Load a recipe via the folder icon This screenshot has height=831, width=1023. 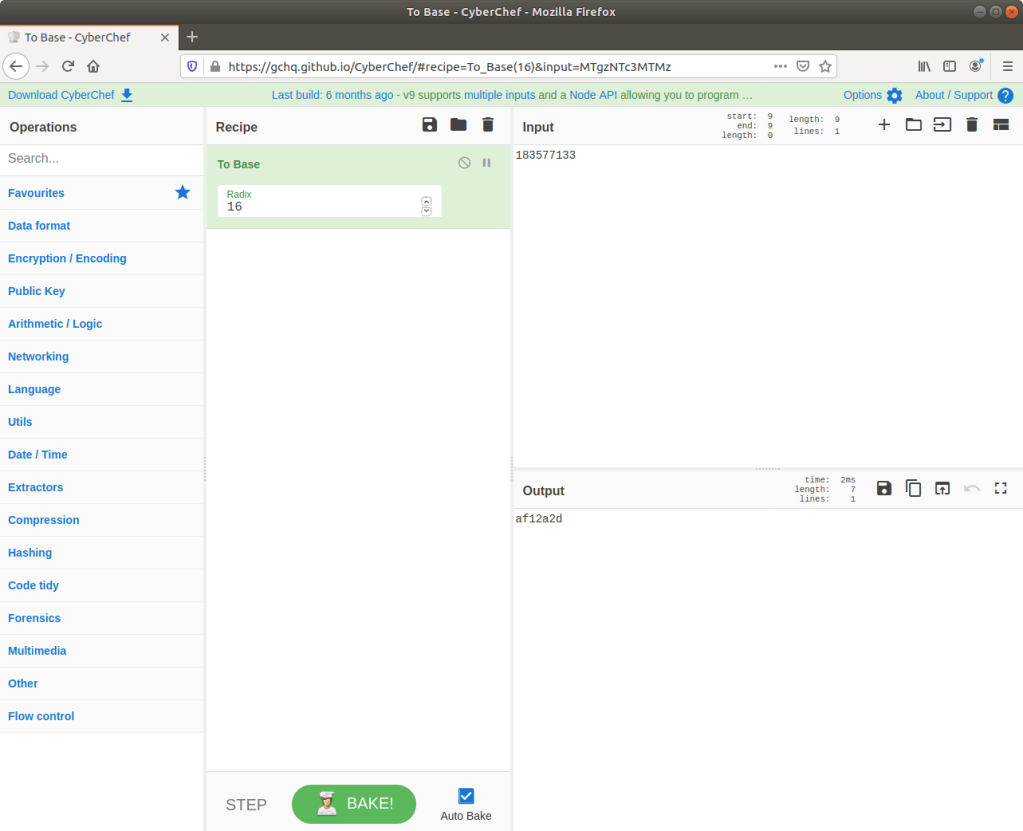pos(458,125)
